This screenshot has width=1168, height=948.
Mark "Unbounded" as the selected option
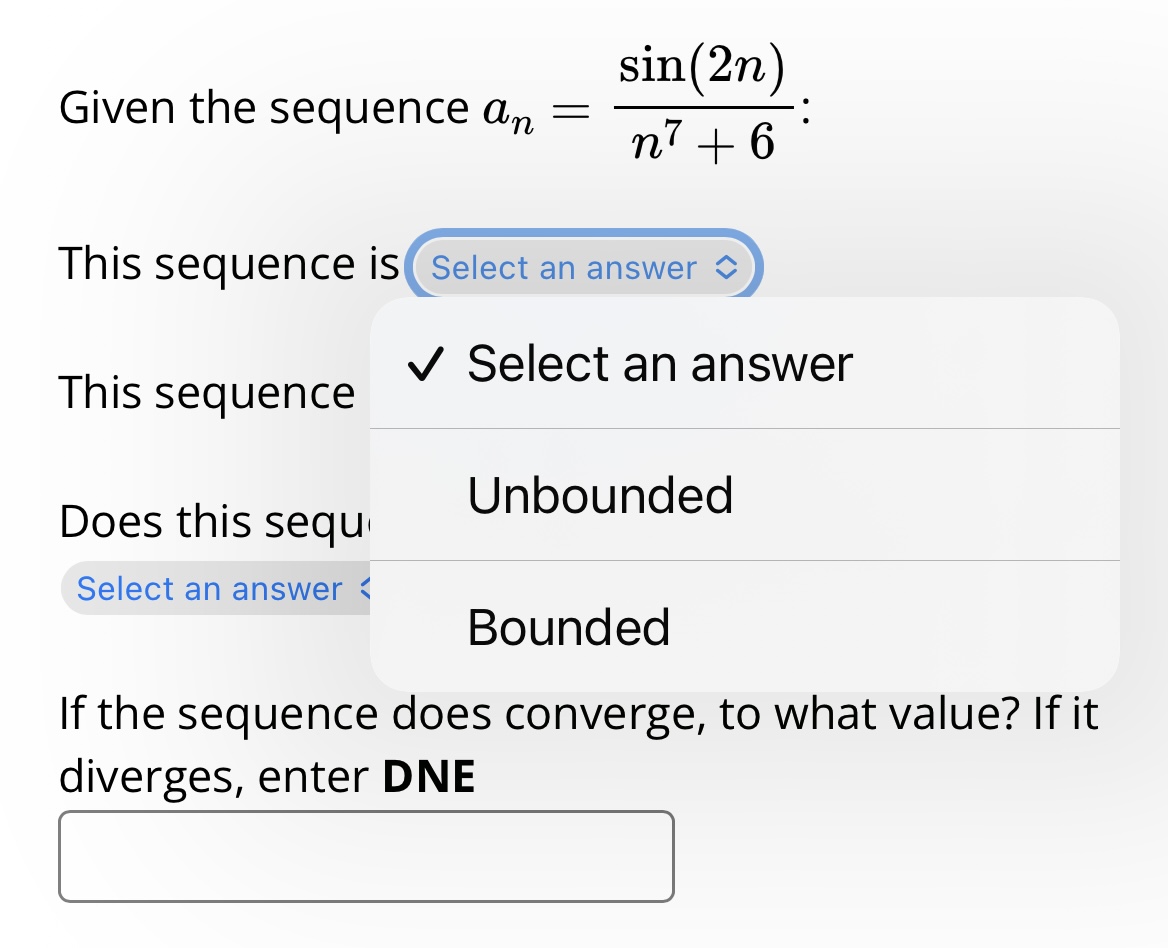tap(600, 494)
